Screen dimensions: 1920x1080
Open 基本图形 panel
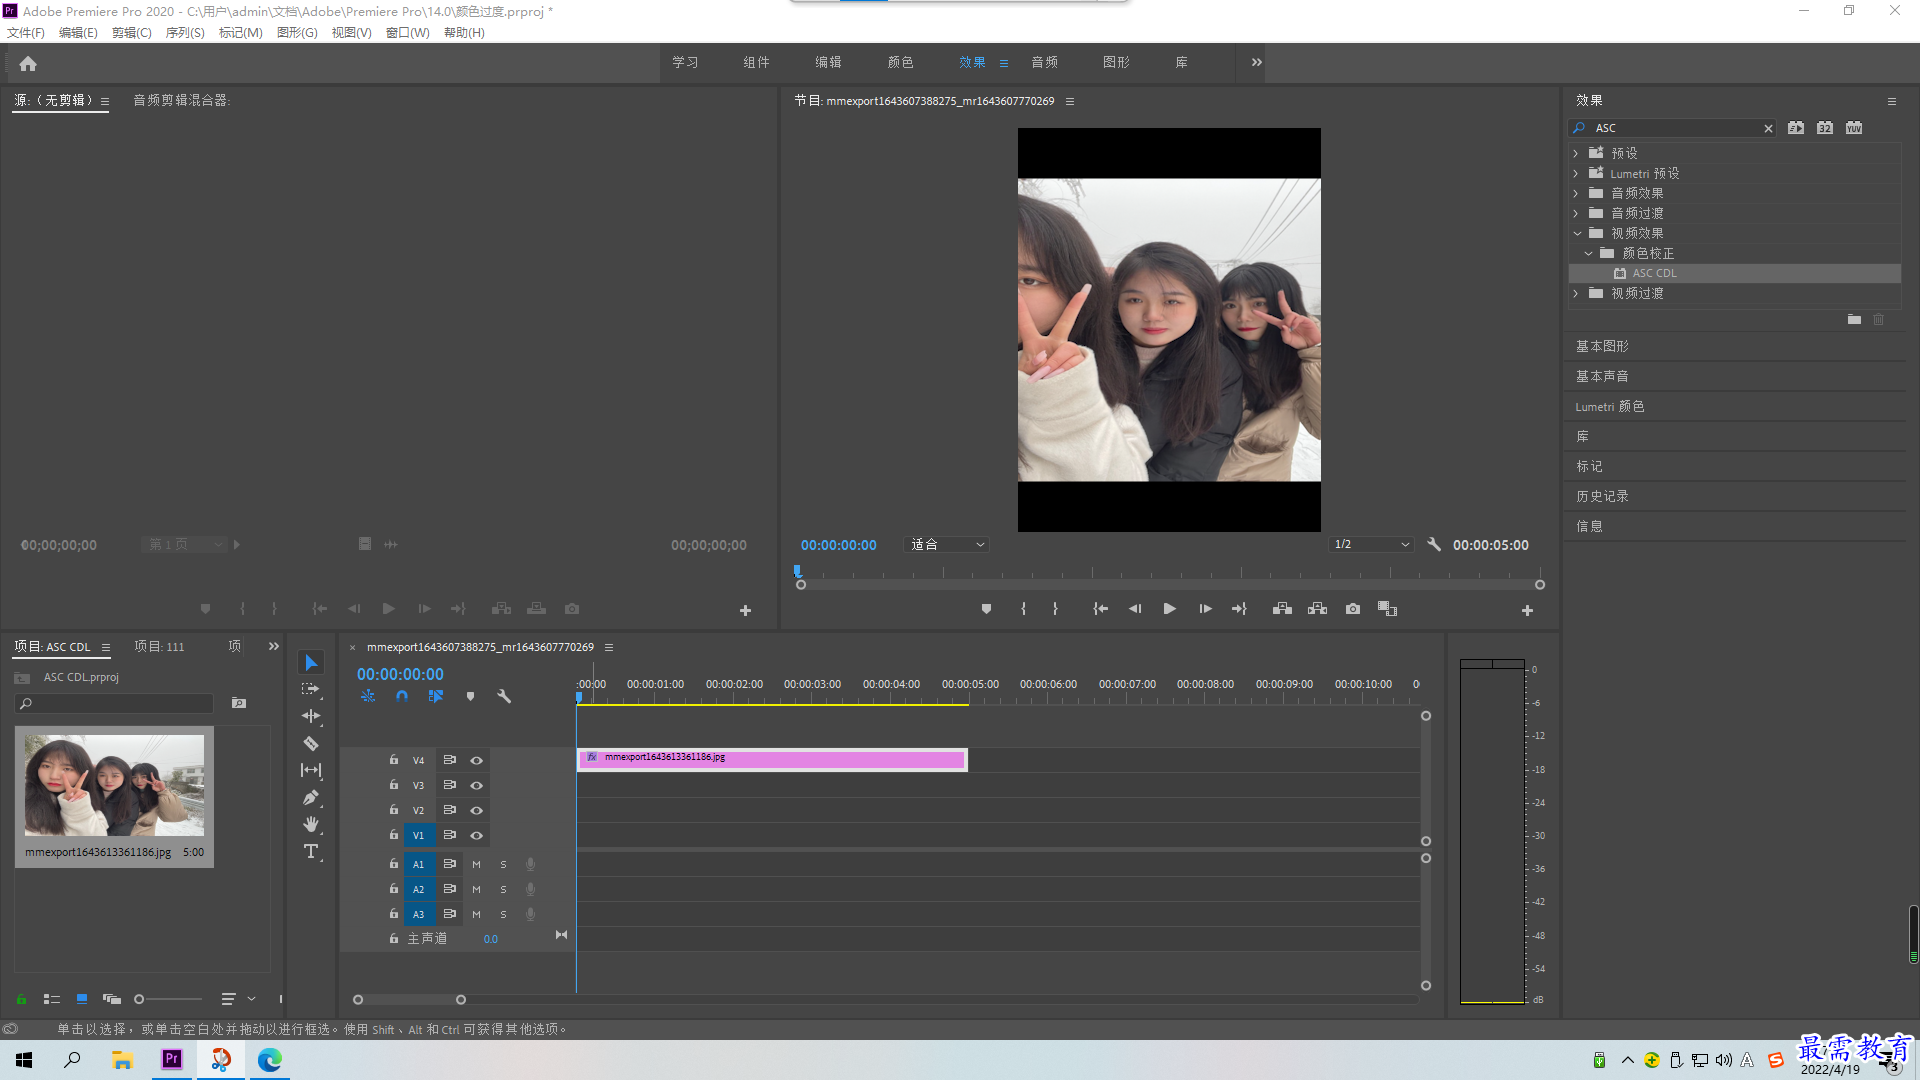pyautogui.click(x=1602, y=346)
